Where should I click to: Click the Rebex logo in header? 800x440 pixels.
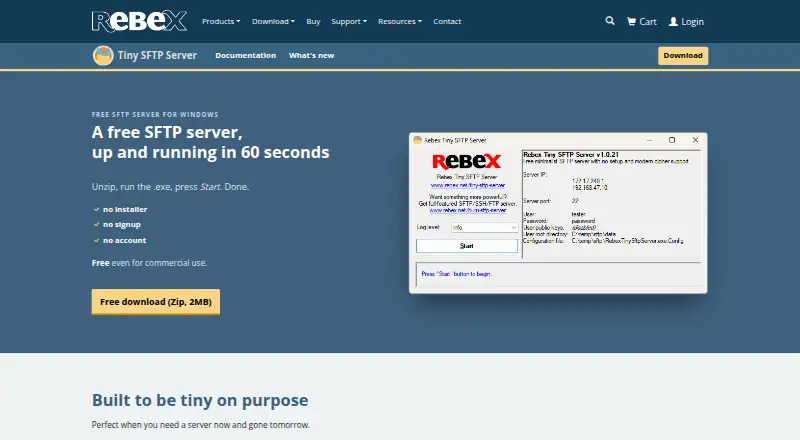(139, 21)
